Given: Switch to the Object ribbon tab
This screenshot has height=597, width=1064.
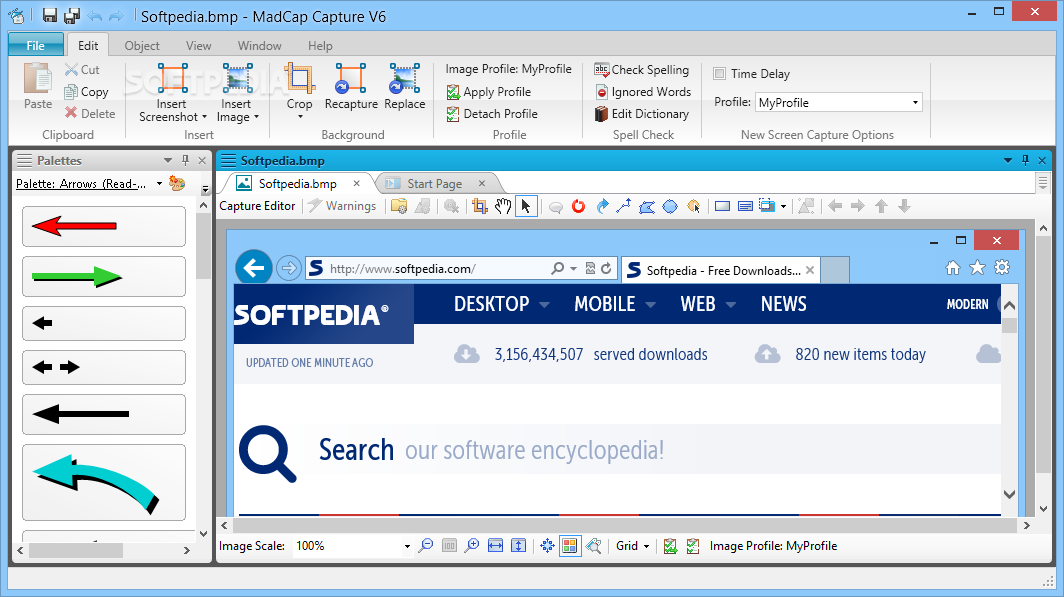Looking at the screenshot, I should [x=142, y=45].
